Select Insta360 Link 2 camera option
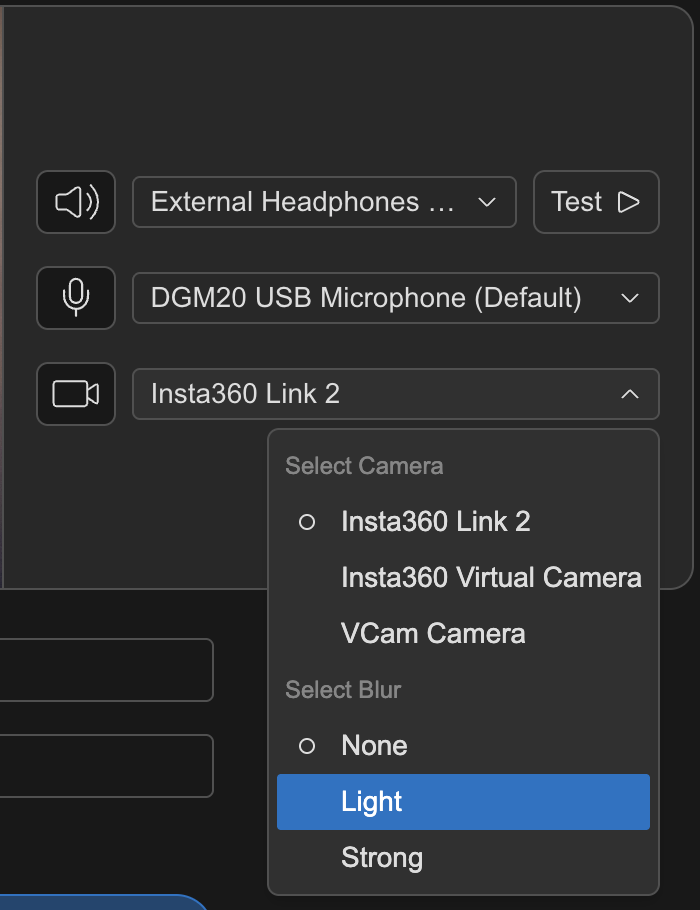700x910 pixels. click(463, 521)
